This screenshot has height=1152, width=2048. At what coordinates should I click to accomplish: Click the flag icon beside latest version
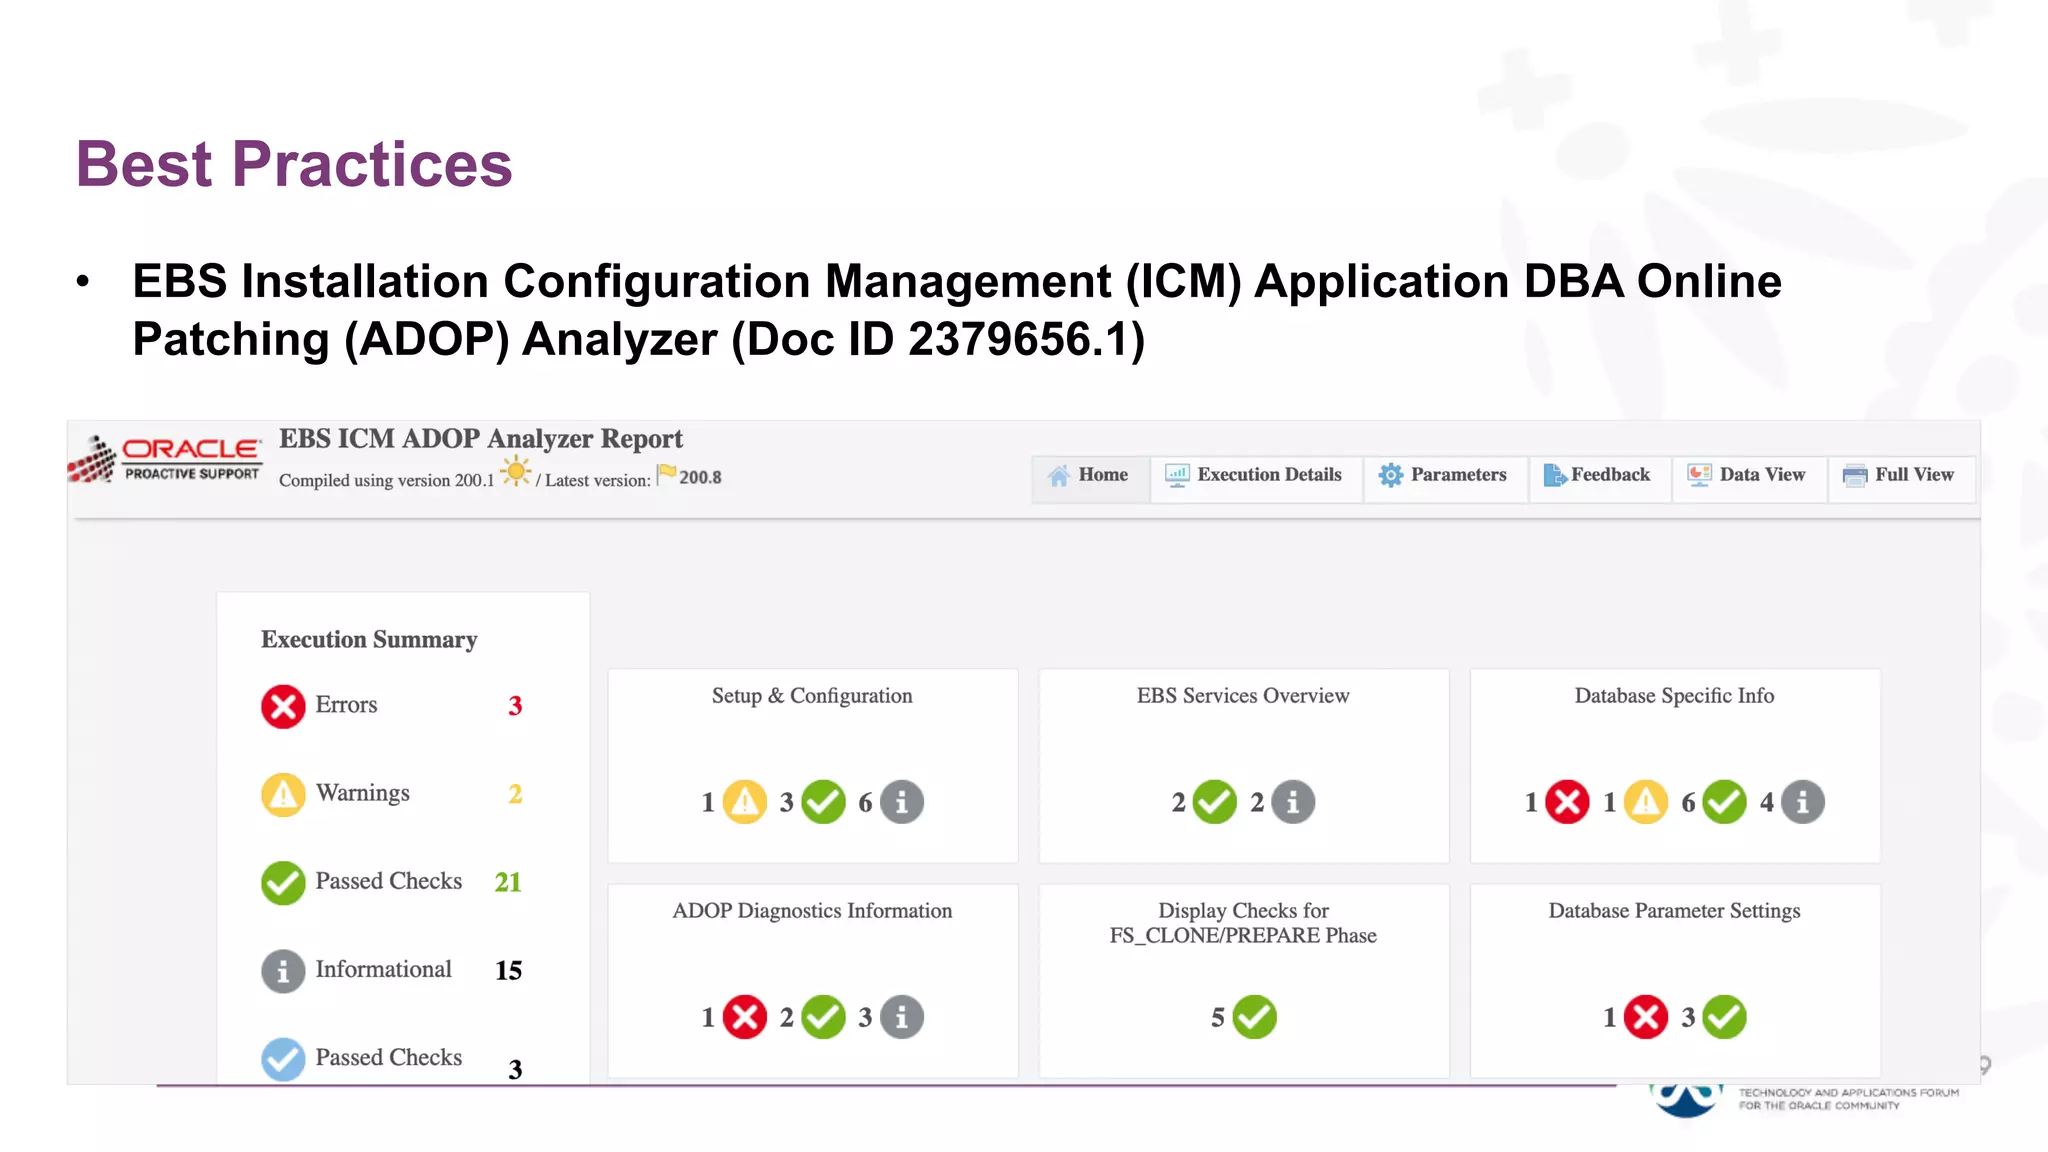coord(667,474)
